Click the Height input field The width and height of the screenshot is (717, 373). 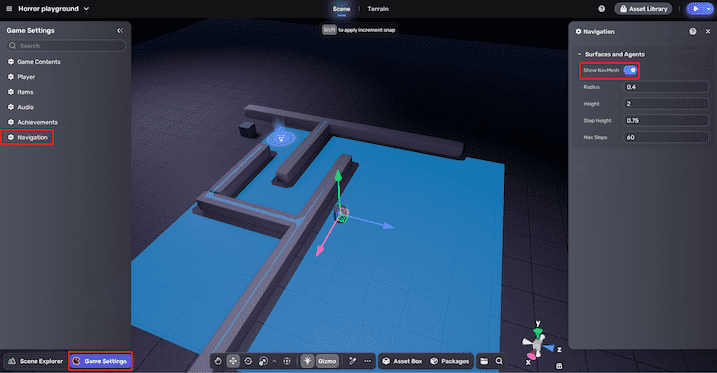tap(666, 104)
